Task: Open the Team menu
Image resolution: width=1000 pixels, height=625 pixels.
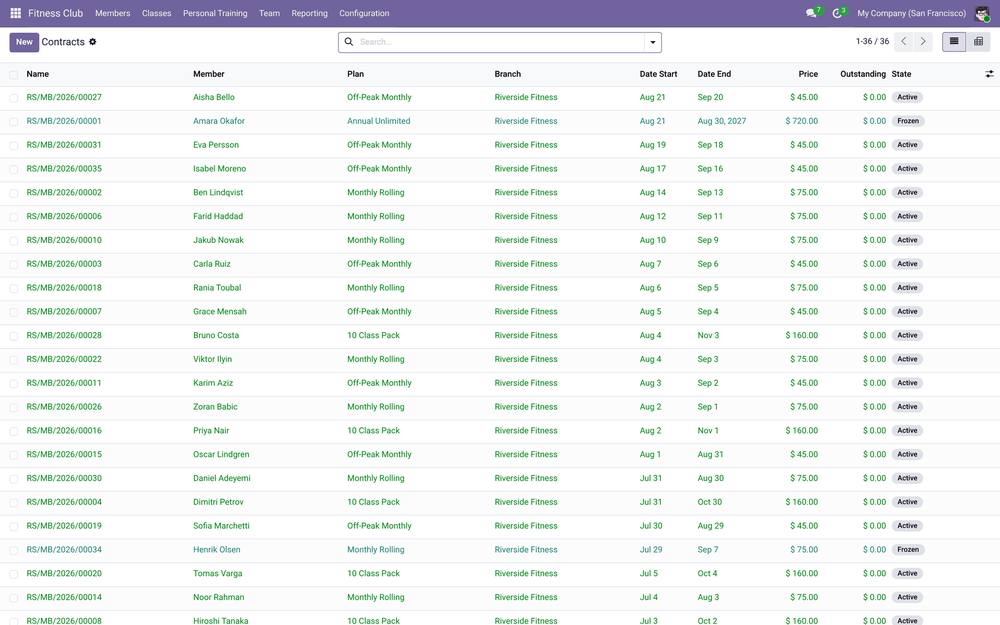Action: [x=269, y=13]
